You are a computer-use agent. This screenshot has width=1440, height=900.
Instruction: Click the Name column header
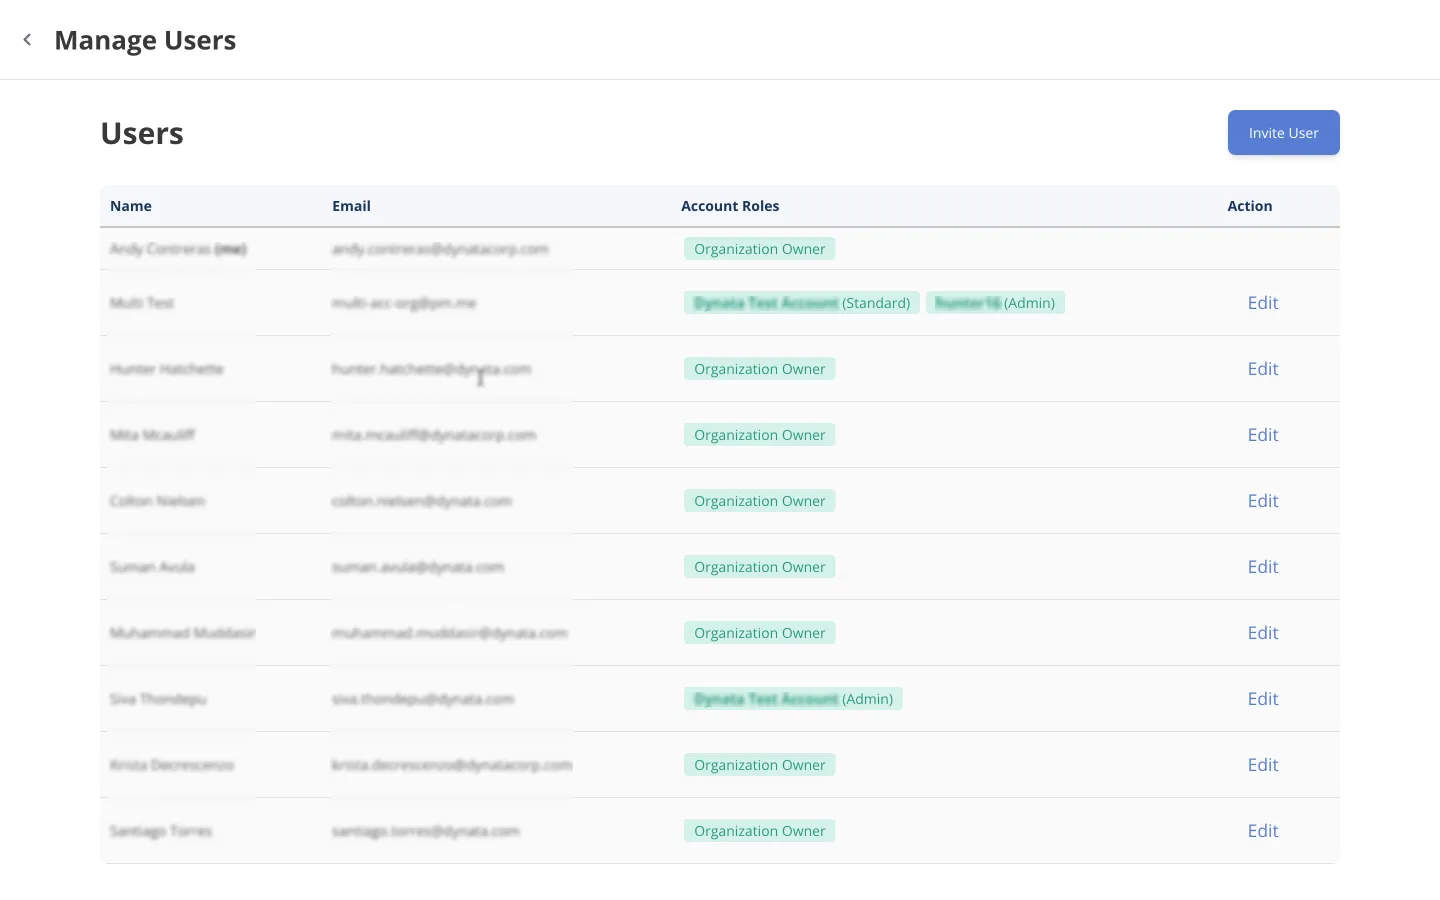click(131, 206)
